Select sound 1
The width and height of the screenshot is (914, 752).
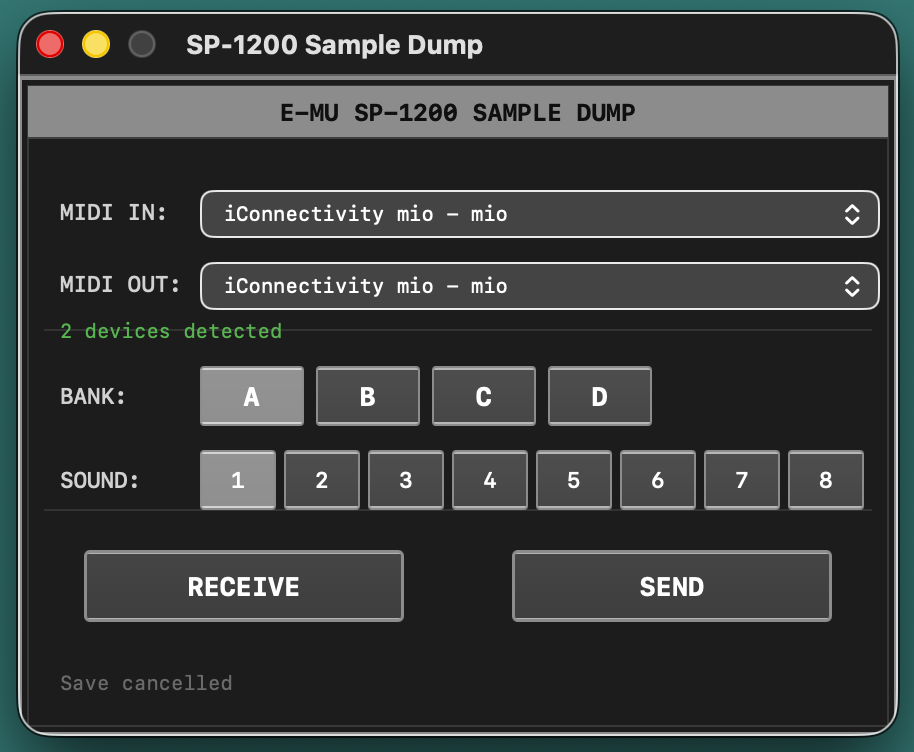click(238, 480)
